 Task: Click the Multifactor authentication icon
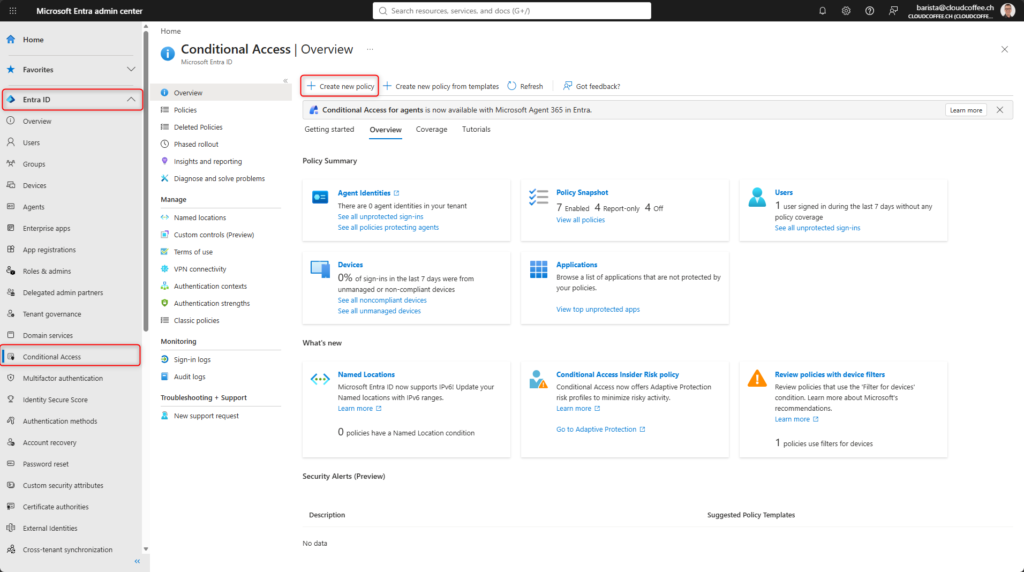tap(11, 378)
